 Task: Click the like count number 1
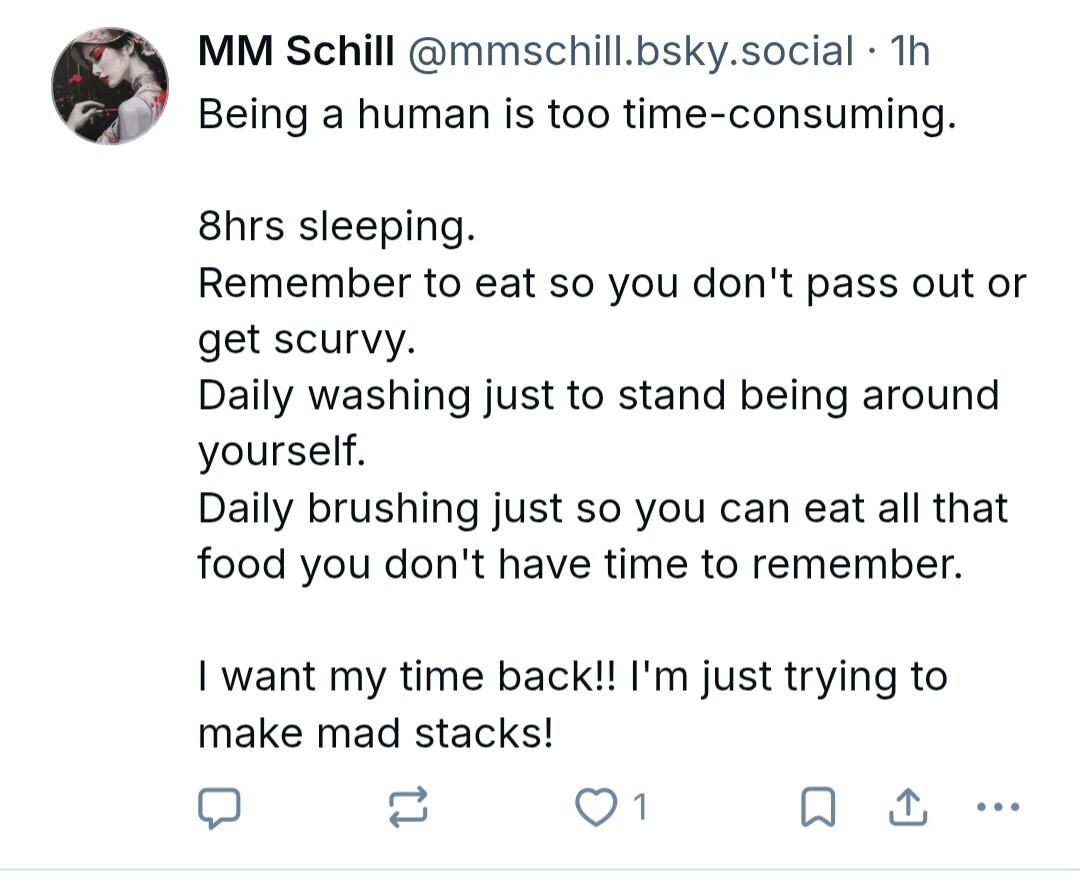coord(641,808)
